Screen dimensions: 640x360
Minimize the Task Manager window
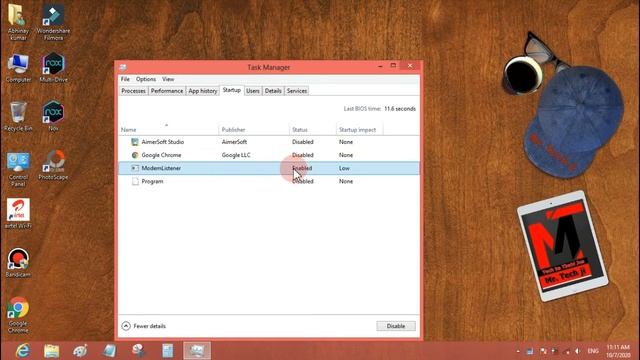pyautogui.click(x=380, y=66)
